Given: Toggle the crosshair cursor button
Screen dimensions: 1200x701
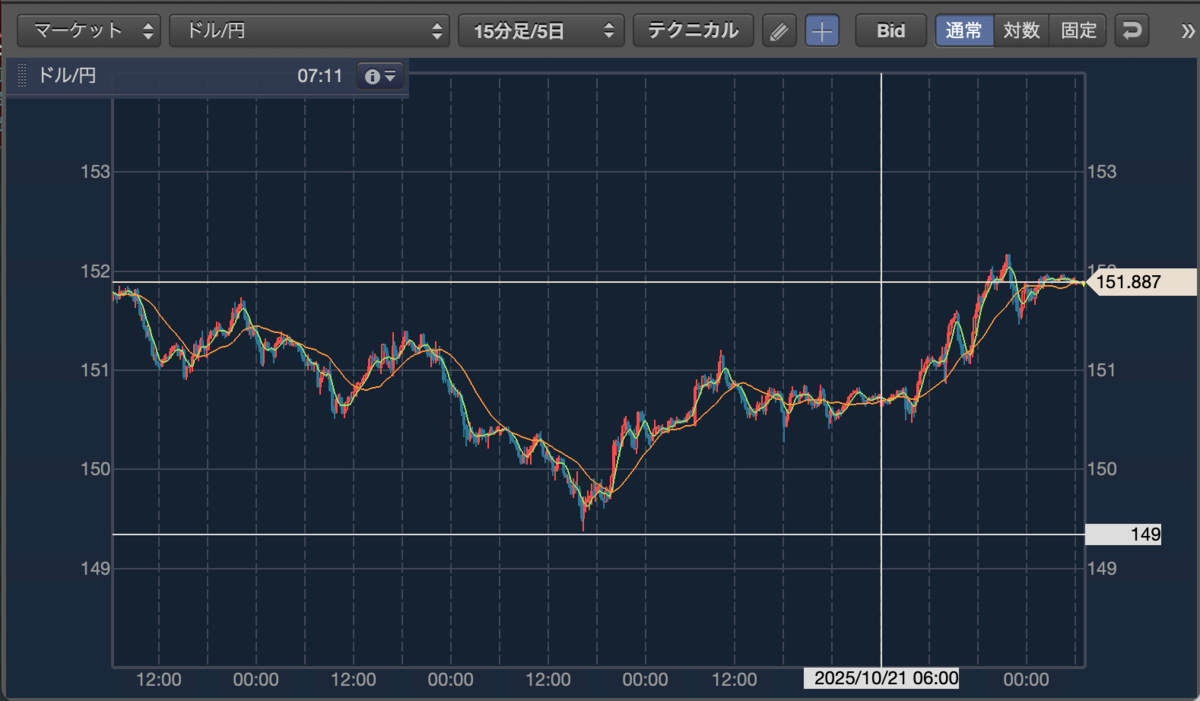Looking at the screenshot, I should [822, 31].
